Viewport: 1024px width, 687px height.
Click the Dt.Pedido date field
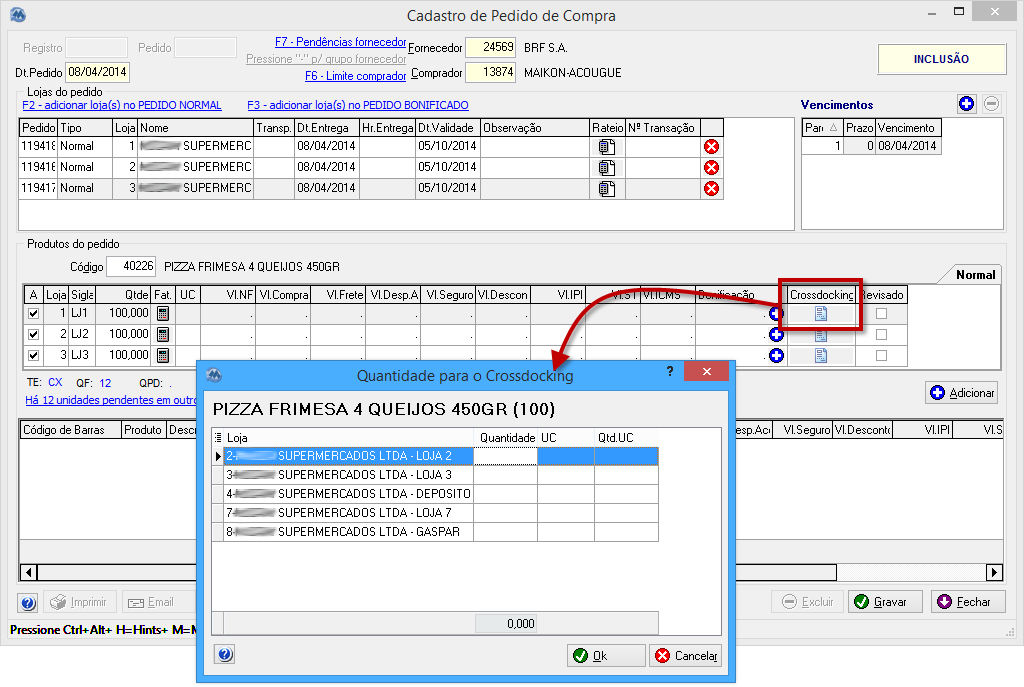(98, 72)
